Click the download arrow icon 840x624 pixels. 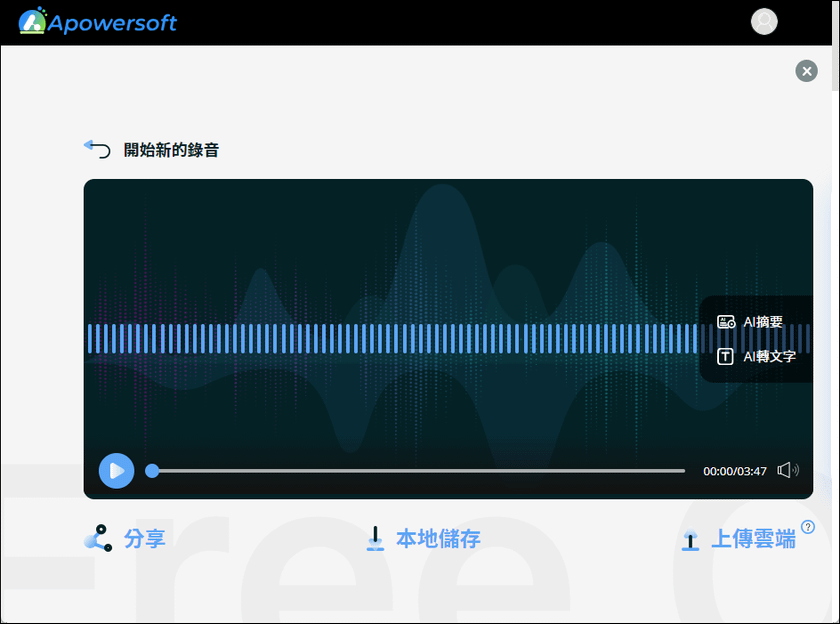[375, 538]
